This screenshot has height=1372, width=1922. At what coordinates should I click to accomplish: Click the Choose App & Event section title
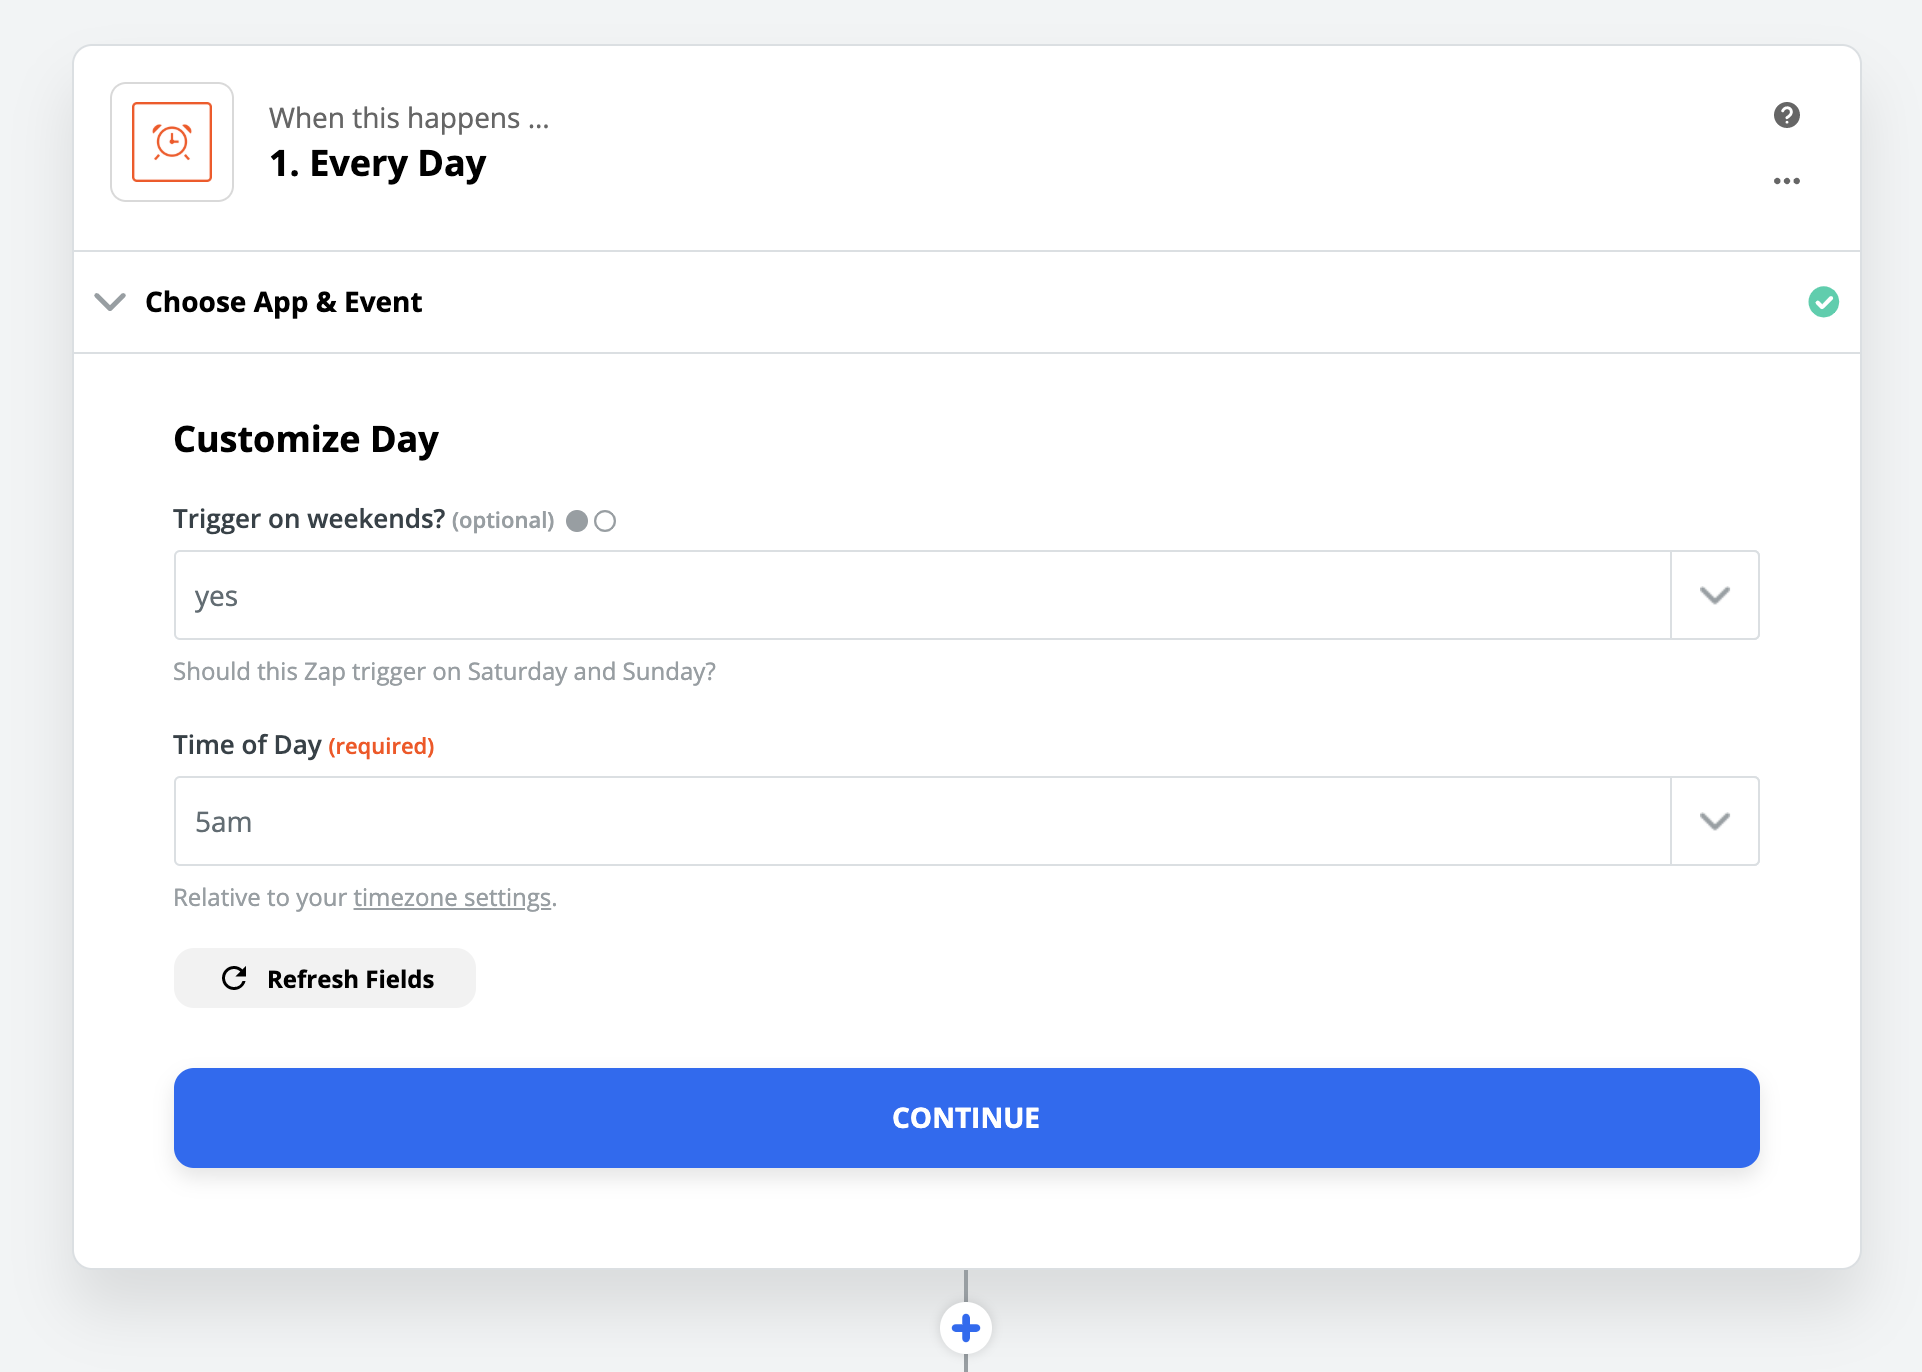(x=283, y=302)
